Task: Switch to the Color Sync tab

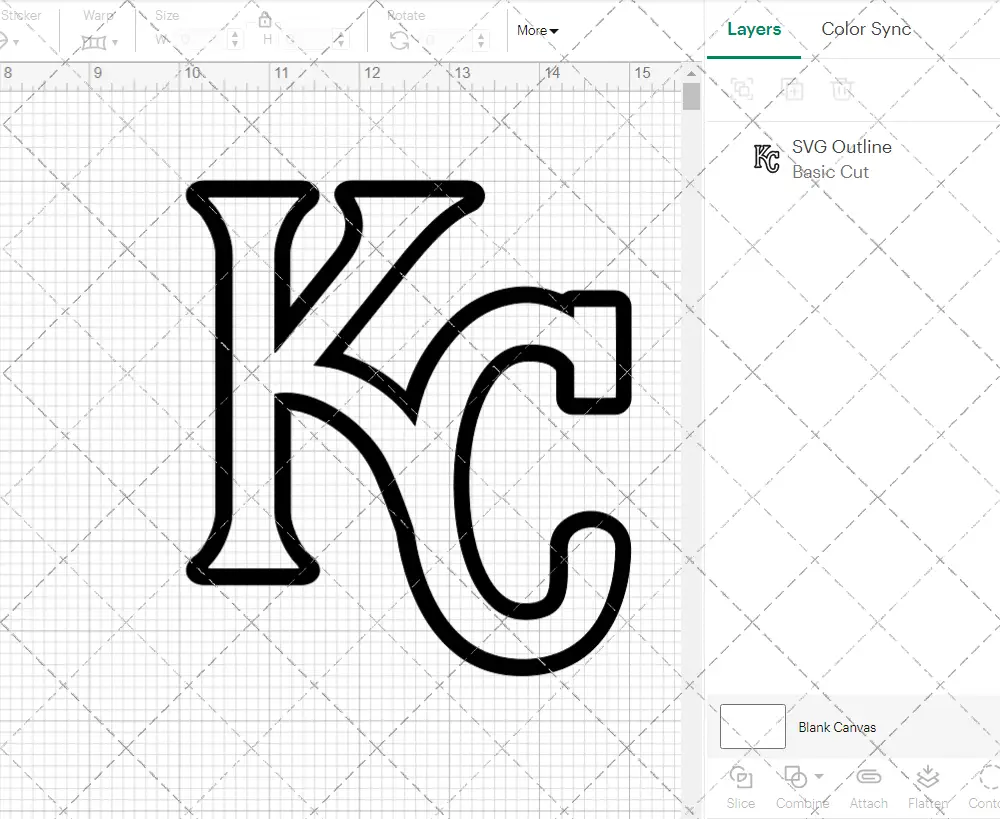Action: (866, 29)
